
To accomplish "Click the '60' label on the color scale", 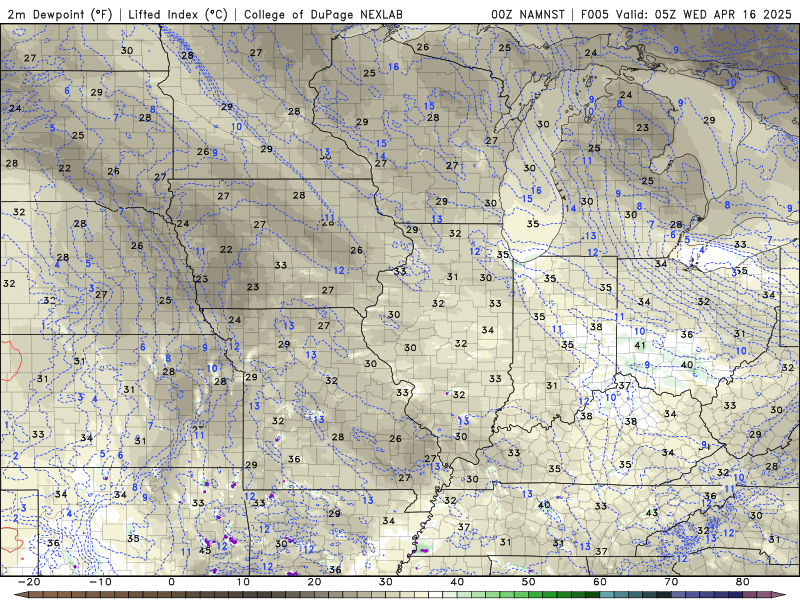I will tap(600, 582).
